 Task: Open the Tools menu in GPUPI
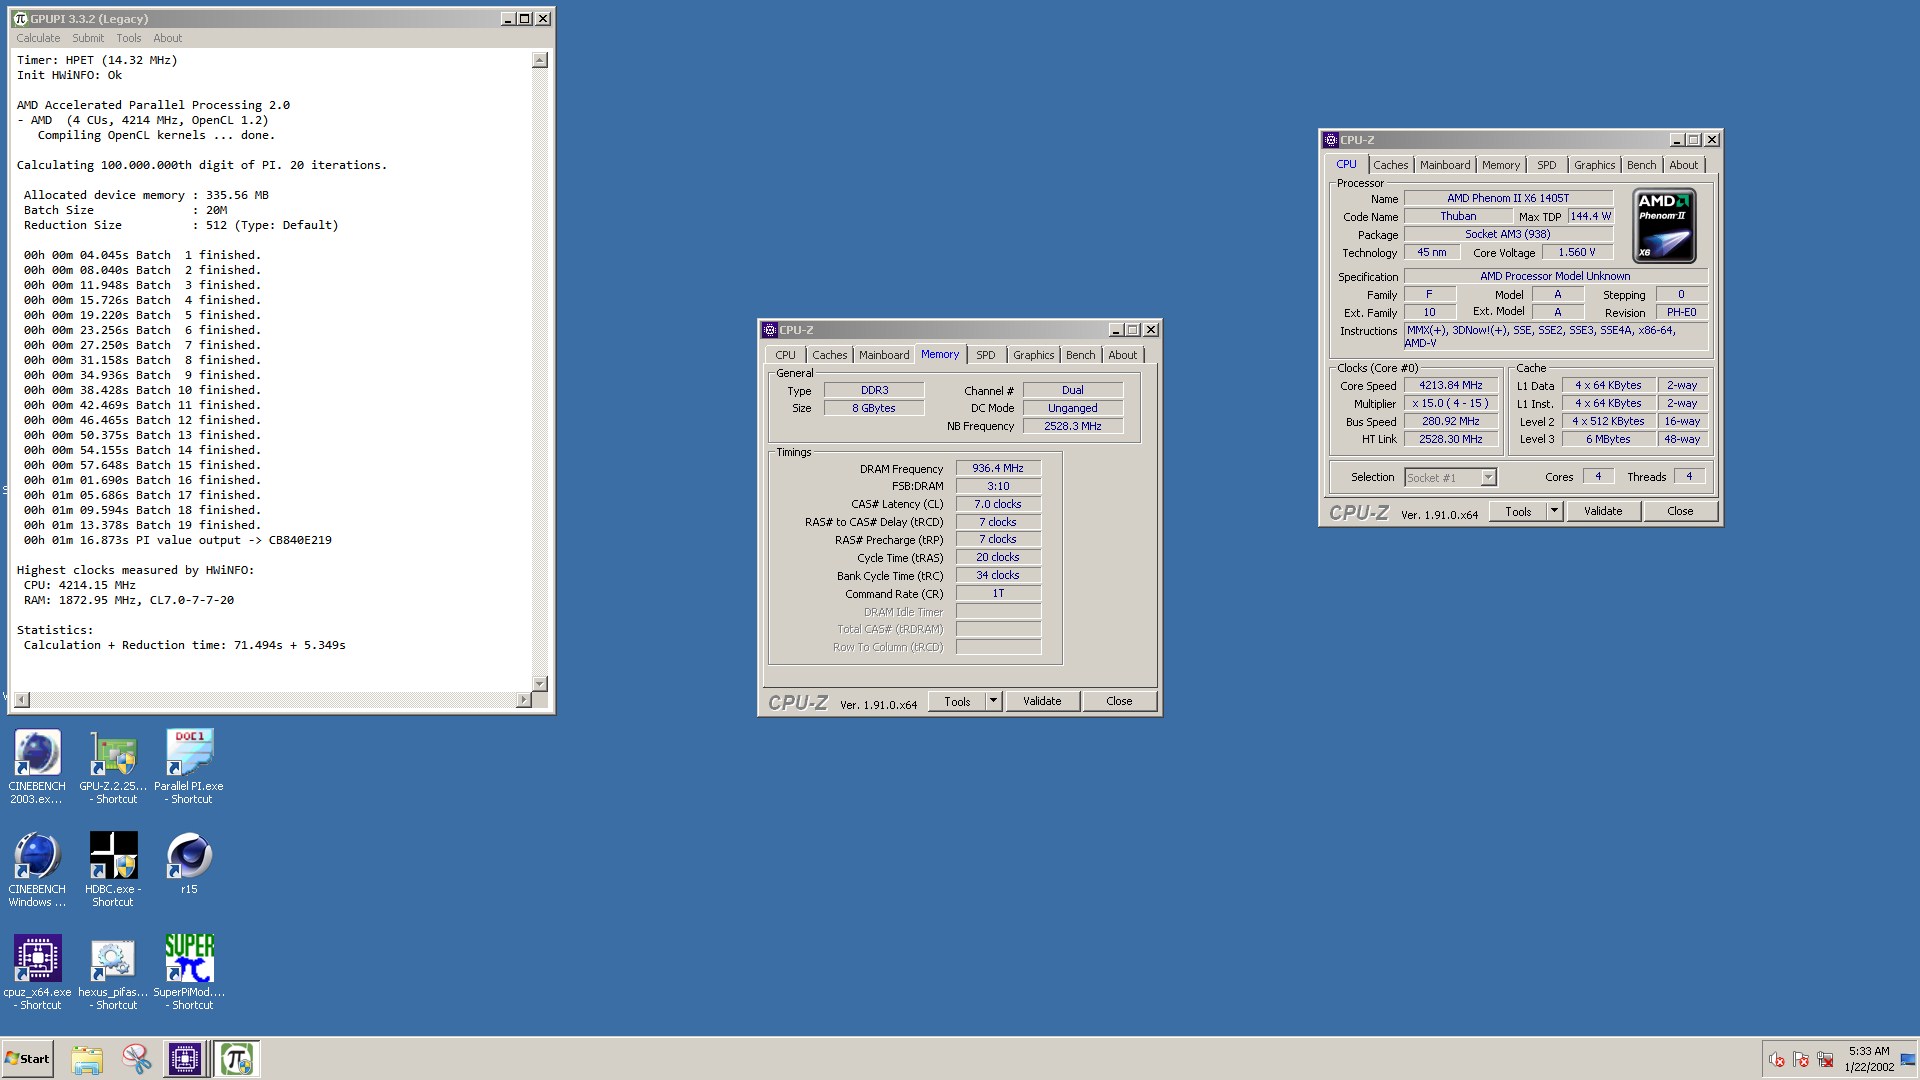click(x=129, y=38)
